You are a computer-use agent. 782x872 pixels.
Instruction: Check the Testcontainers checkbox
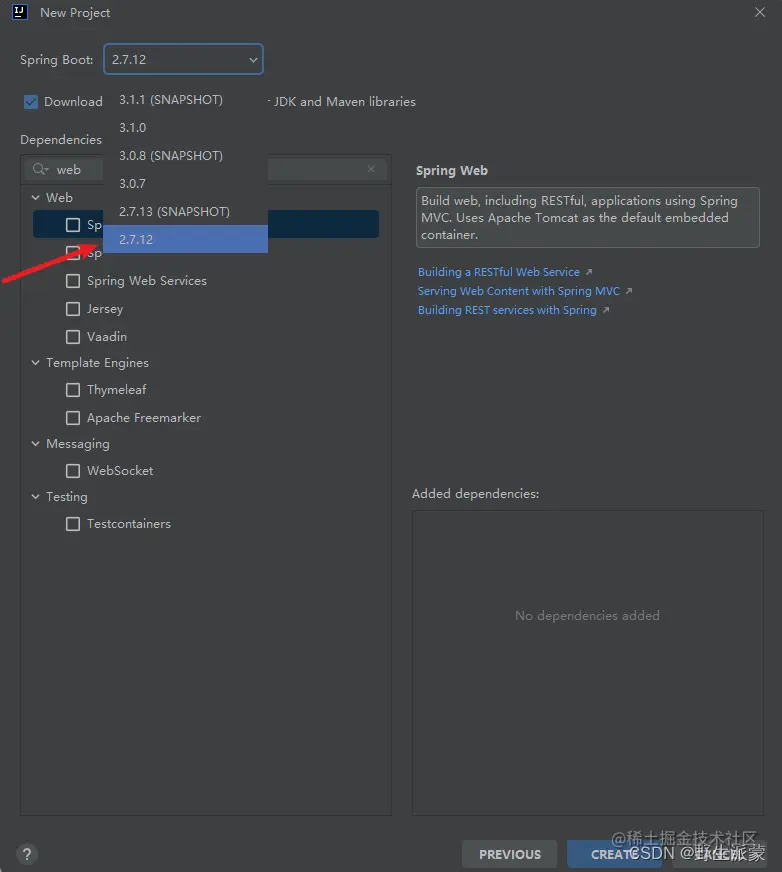[x=73, y=524]
